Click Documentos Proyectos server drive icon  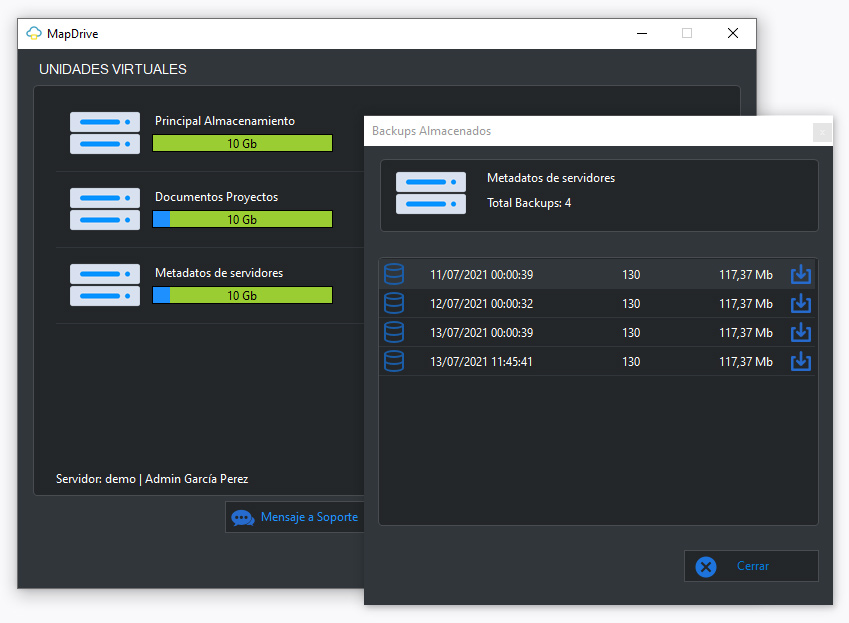[105, 209]
